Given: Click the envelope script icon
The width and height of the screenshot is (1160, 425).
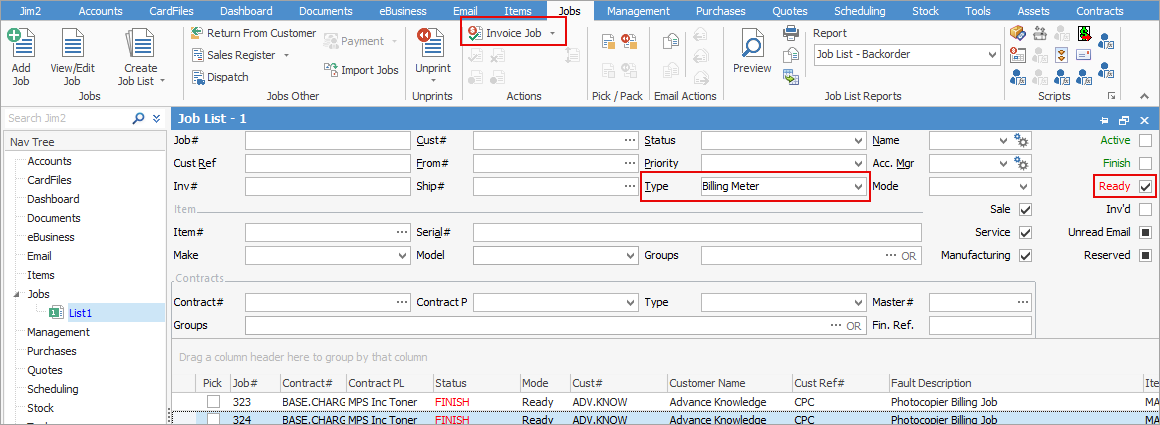Looking at the screenshot, I should 1084,54.
